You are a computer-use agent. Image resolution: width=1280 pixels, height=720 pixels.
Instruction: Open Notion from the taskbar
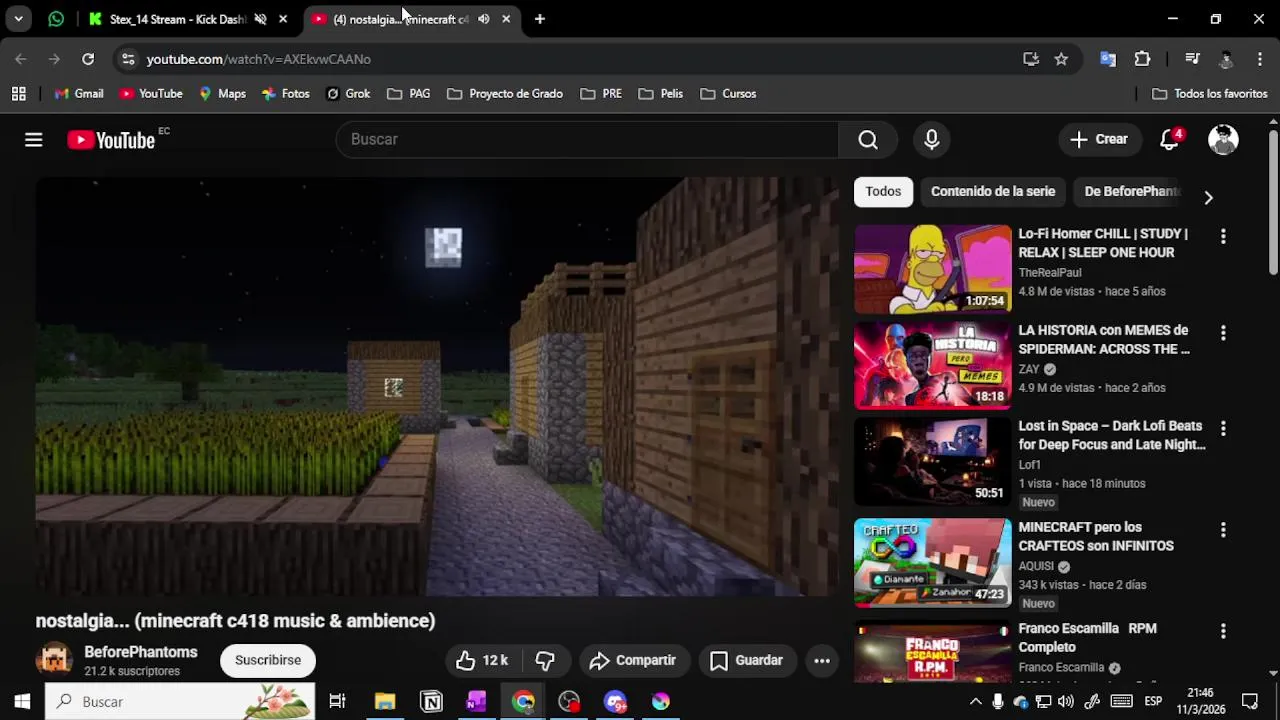point(431,702)
